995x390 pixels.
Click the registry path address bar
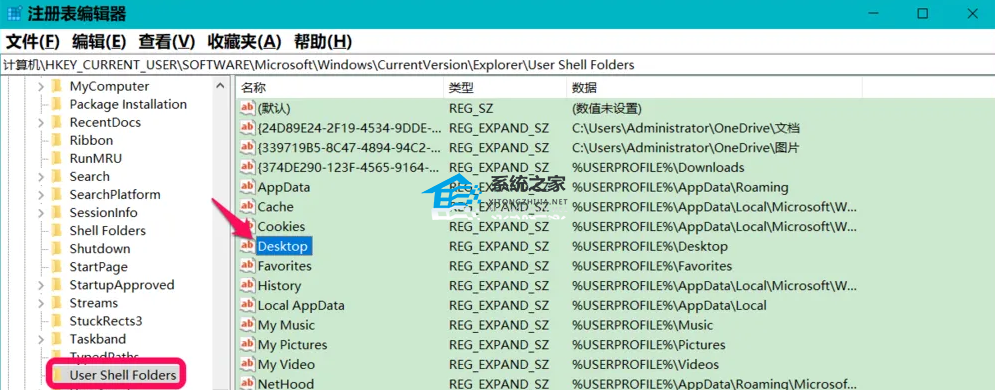point(498,65)
